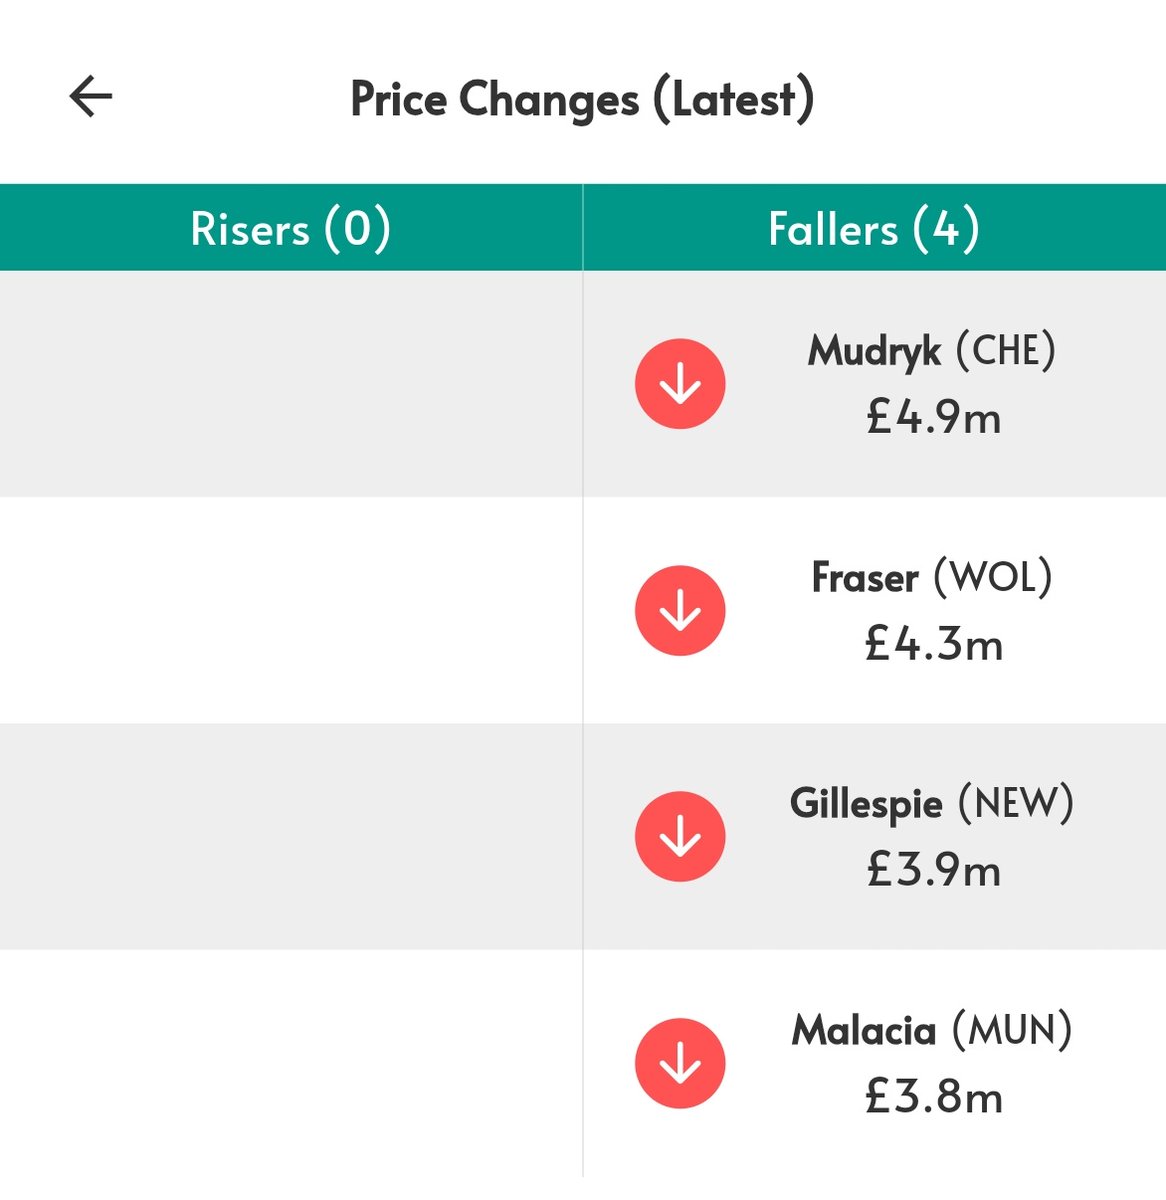
Task: Click the red fall indicator next to Malacia
Action: [x=679, y=1063]
